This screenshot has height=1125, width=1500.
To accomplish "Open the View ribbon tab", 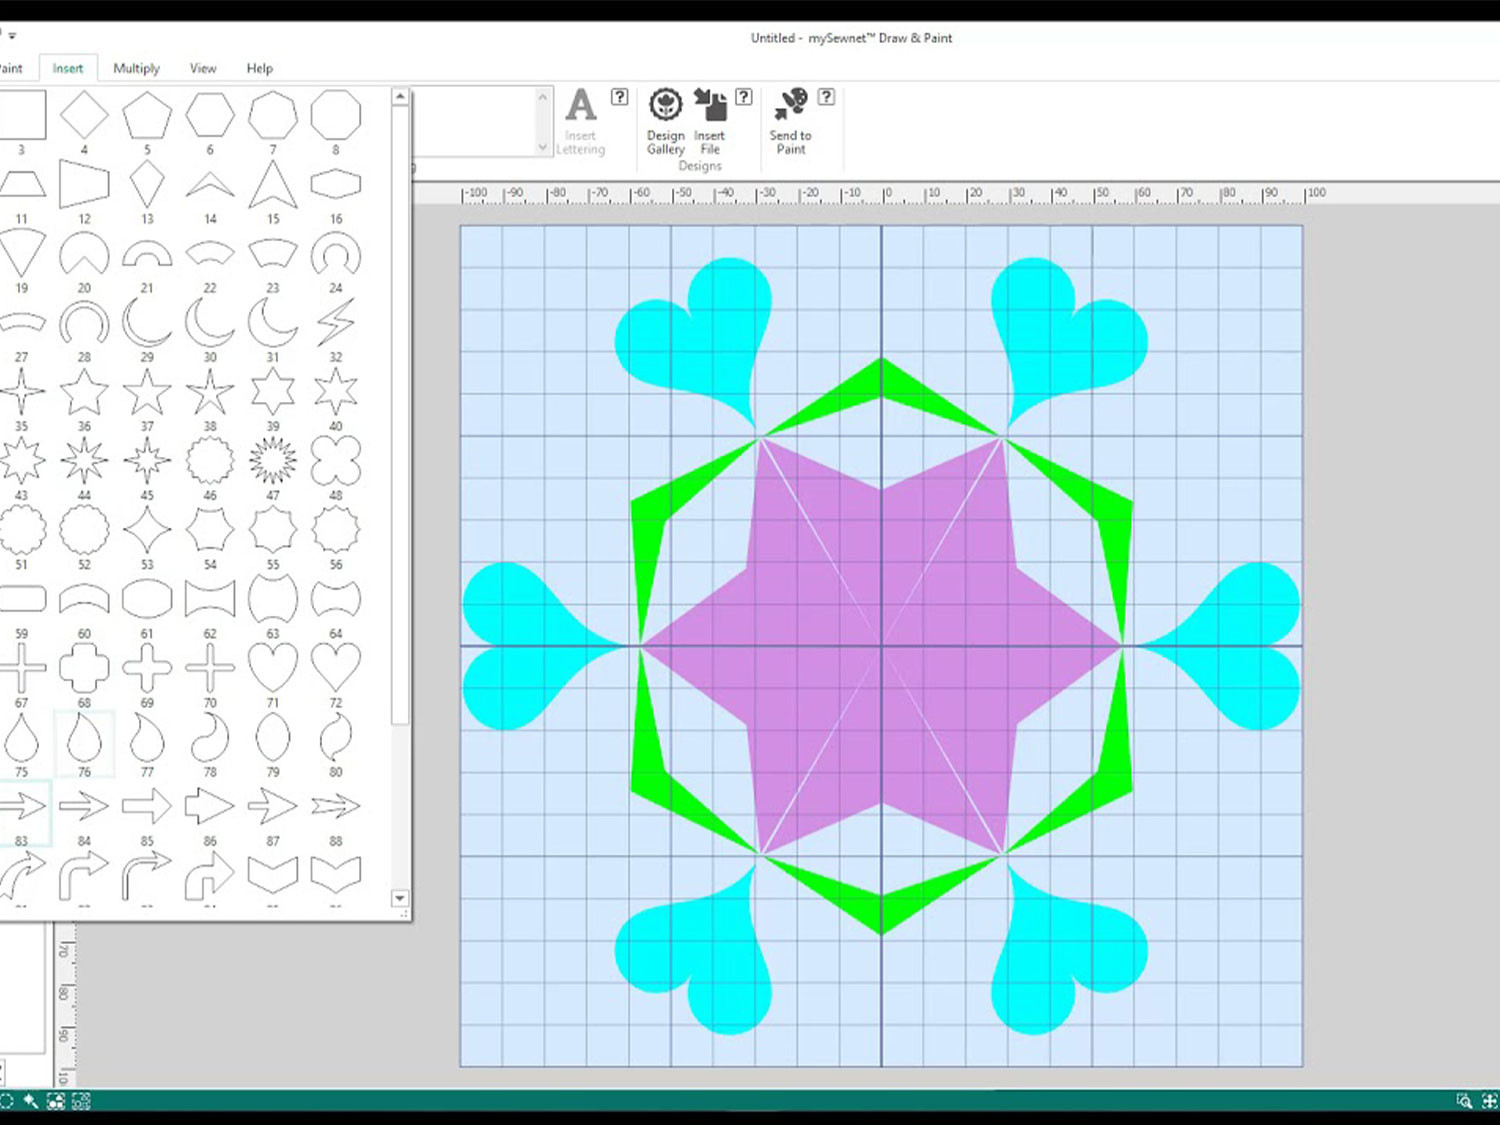I will click(203, 68).
